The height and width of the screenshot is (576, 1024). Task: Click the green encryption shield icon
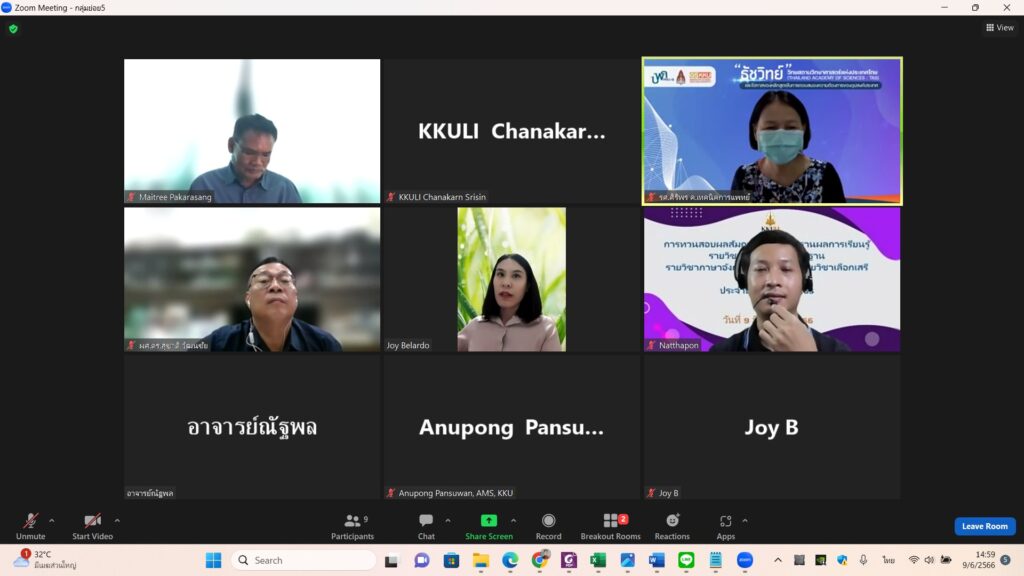(x=13, y=29)
